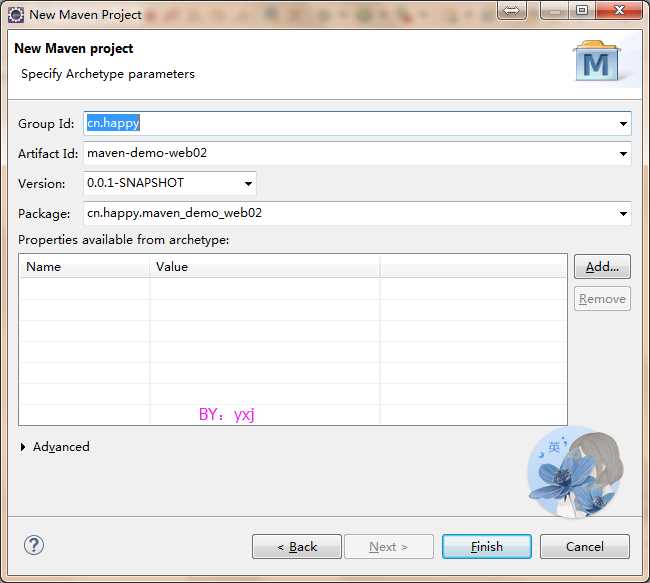The image size is (650, 583).
Task: Click the 'Specify Archetype parameters' subtitle
Action: [108, 74]
